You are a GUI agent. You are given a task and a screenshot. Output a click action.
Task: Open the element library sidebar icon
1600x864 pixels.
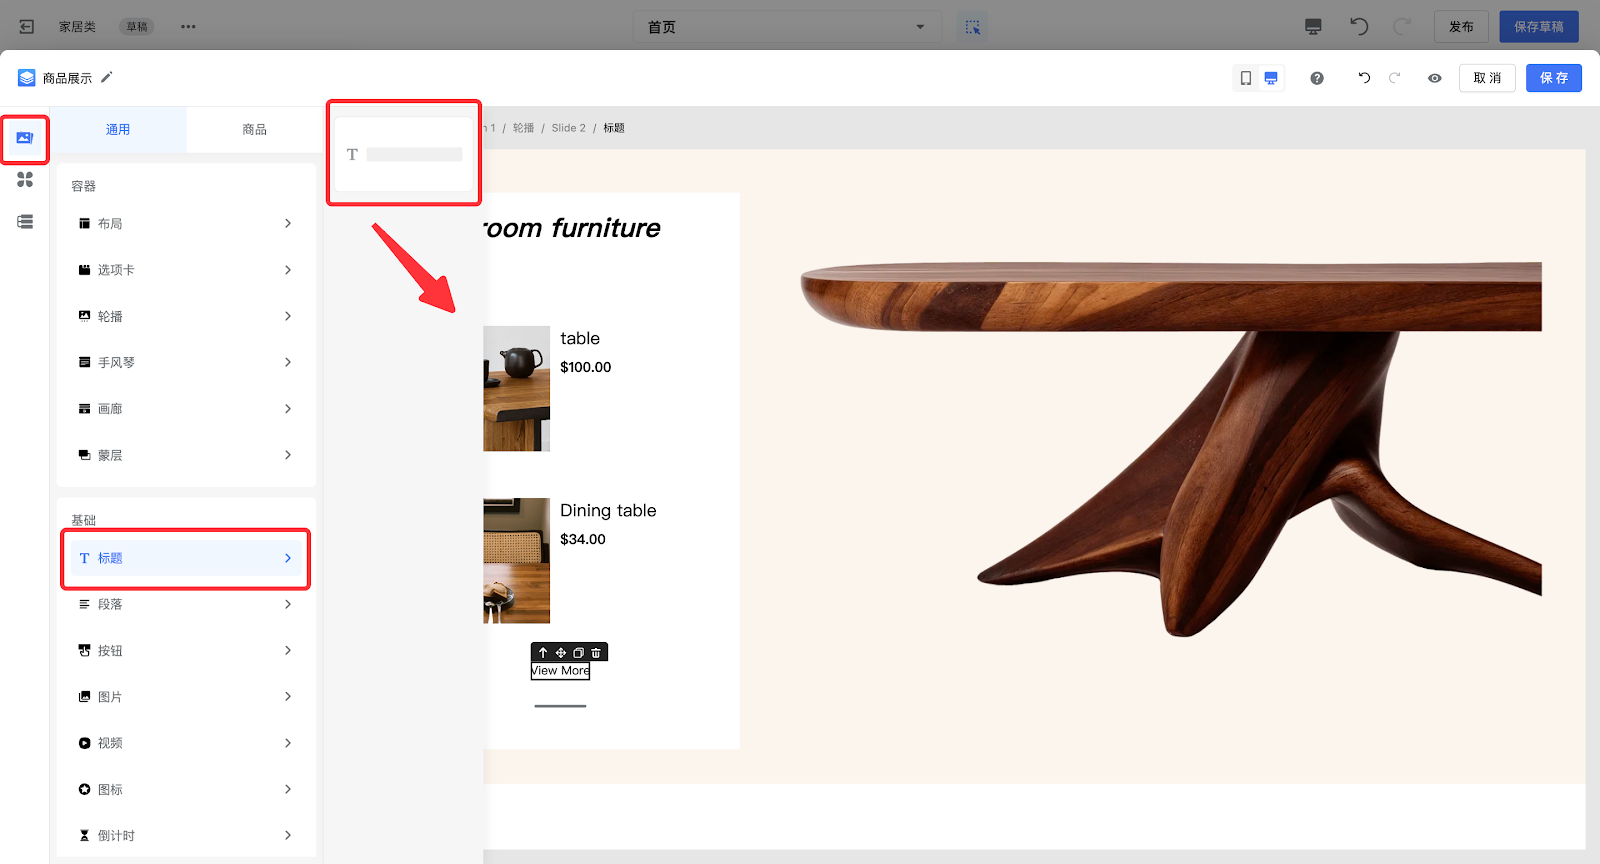click(x=25, y=138)
